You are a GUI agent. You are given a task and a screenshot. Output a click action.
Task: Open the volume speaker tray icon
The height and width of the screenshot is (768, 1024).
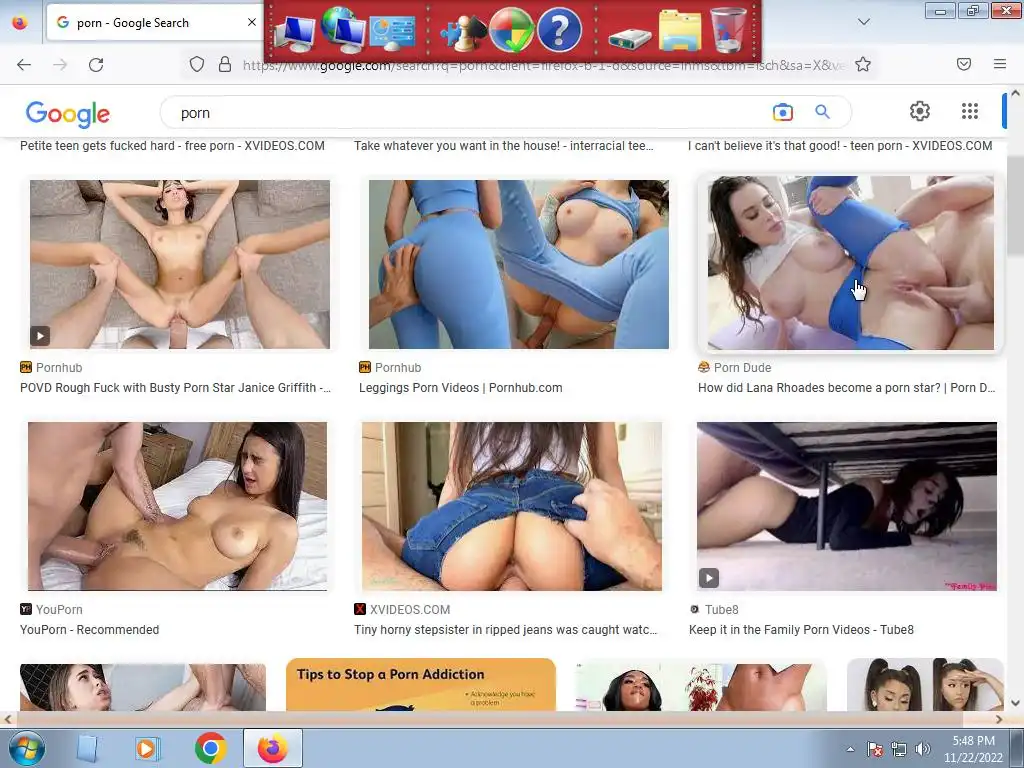[x=923, y=749]
